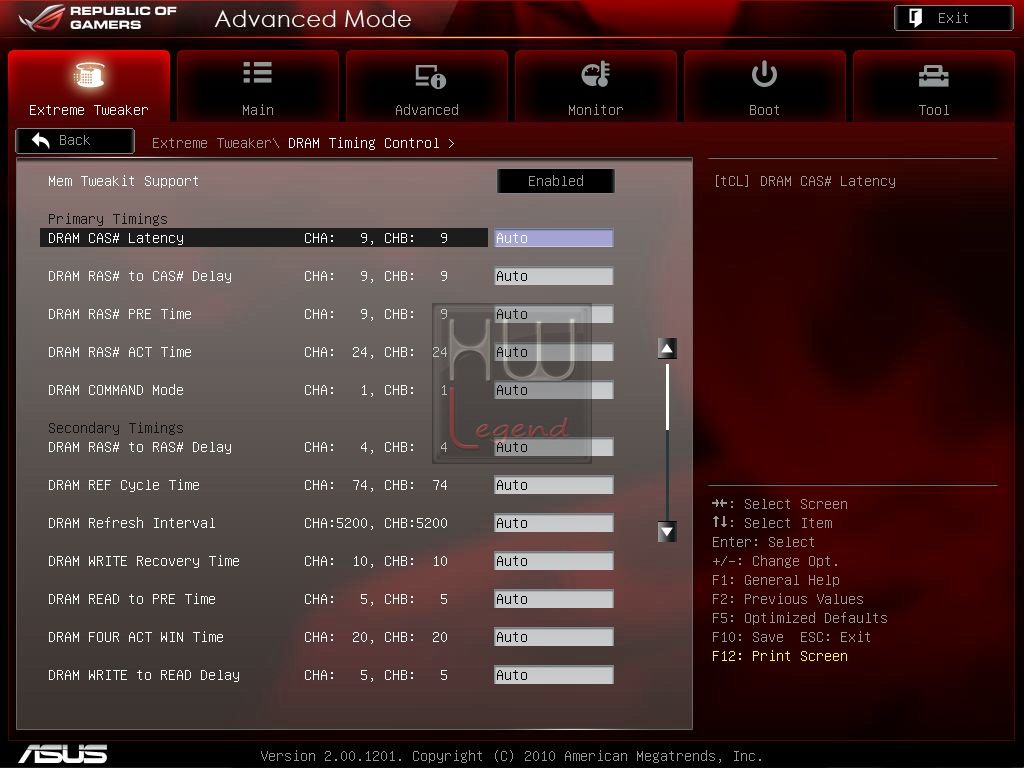Click the Boot power icon

[x=764, y=74]
